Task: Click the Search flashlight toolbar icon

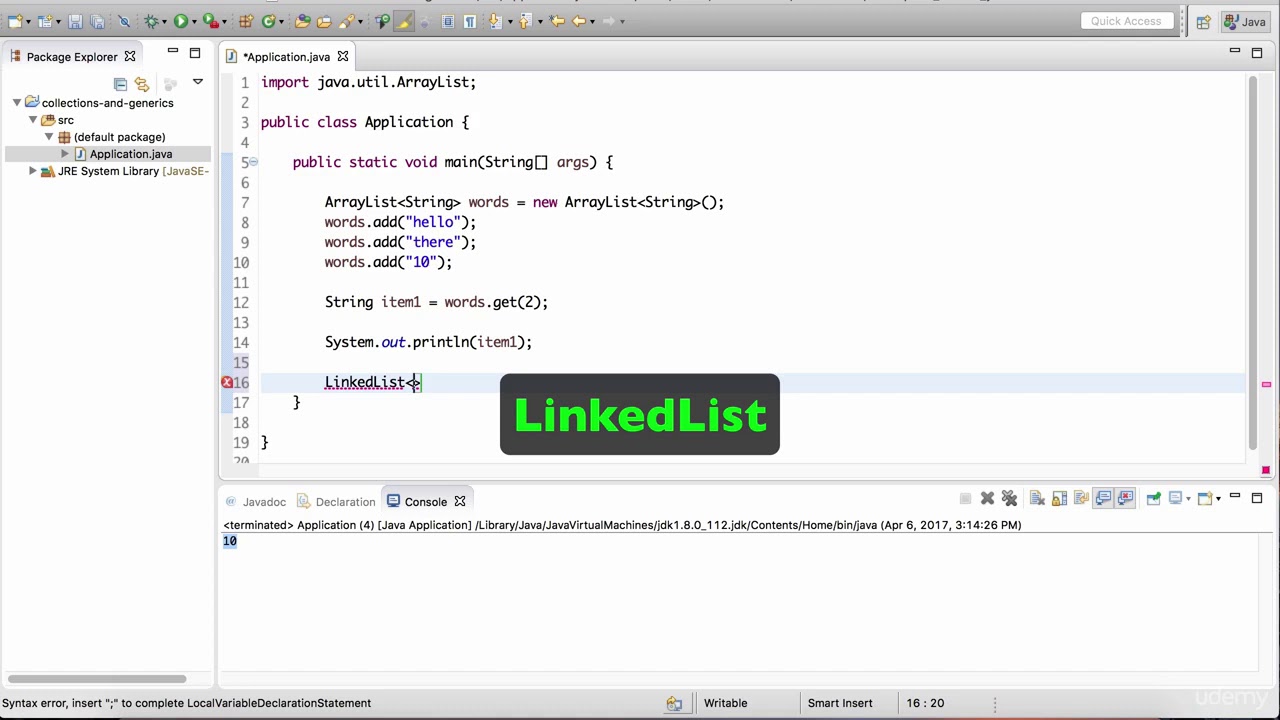Action: click(347, 21)
